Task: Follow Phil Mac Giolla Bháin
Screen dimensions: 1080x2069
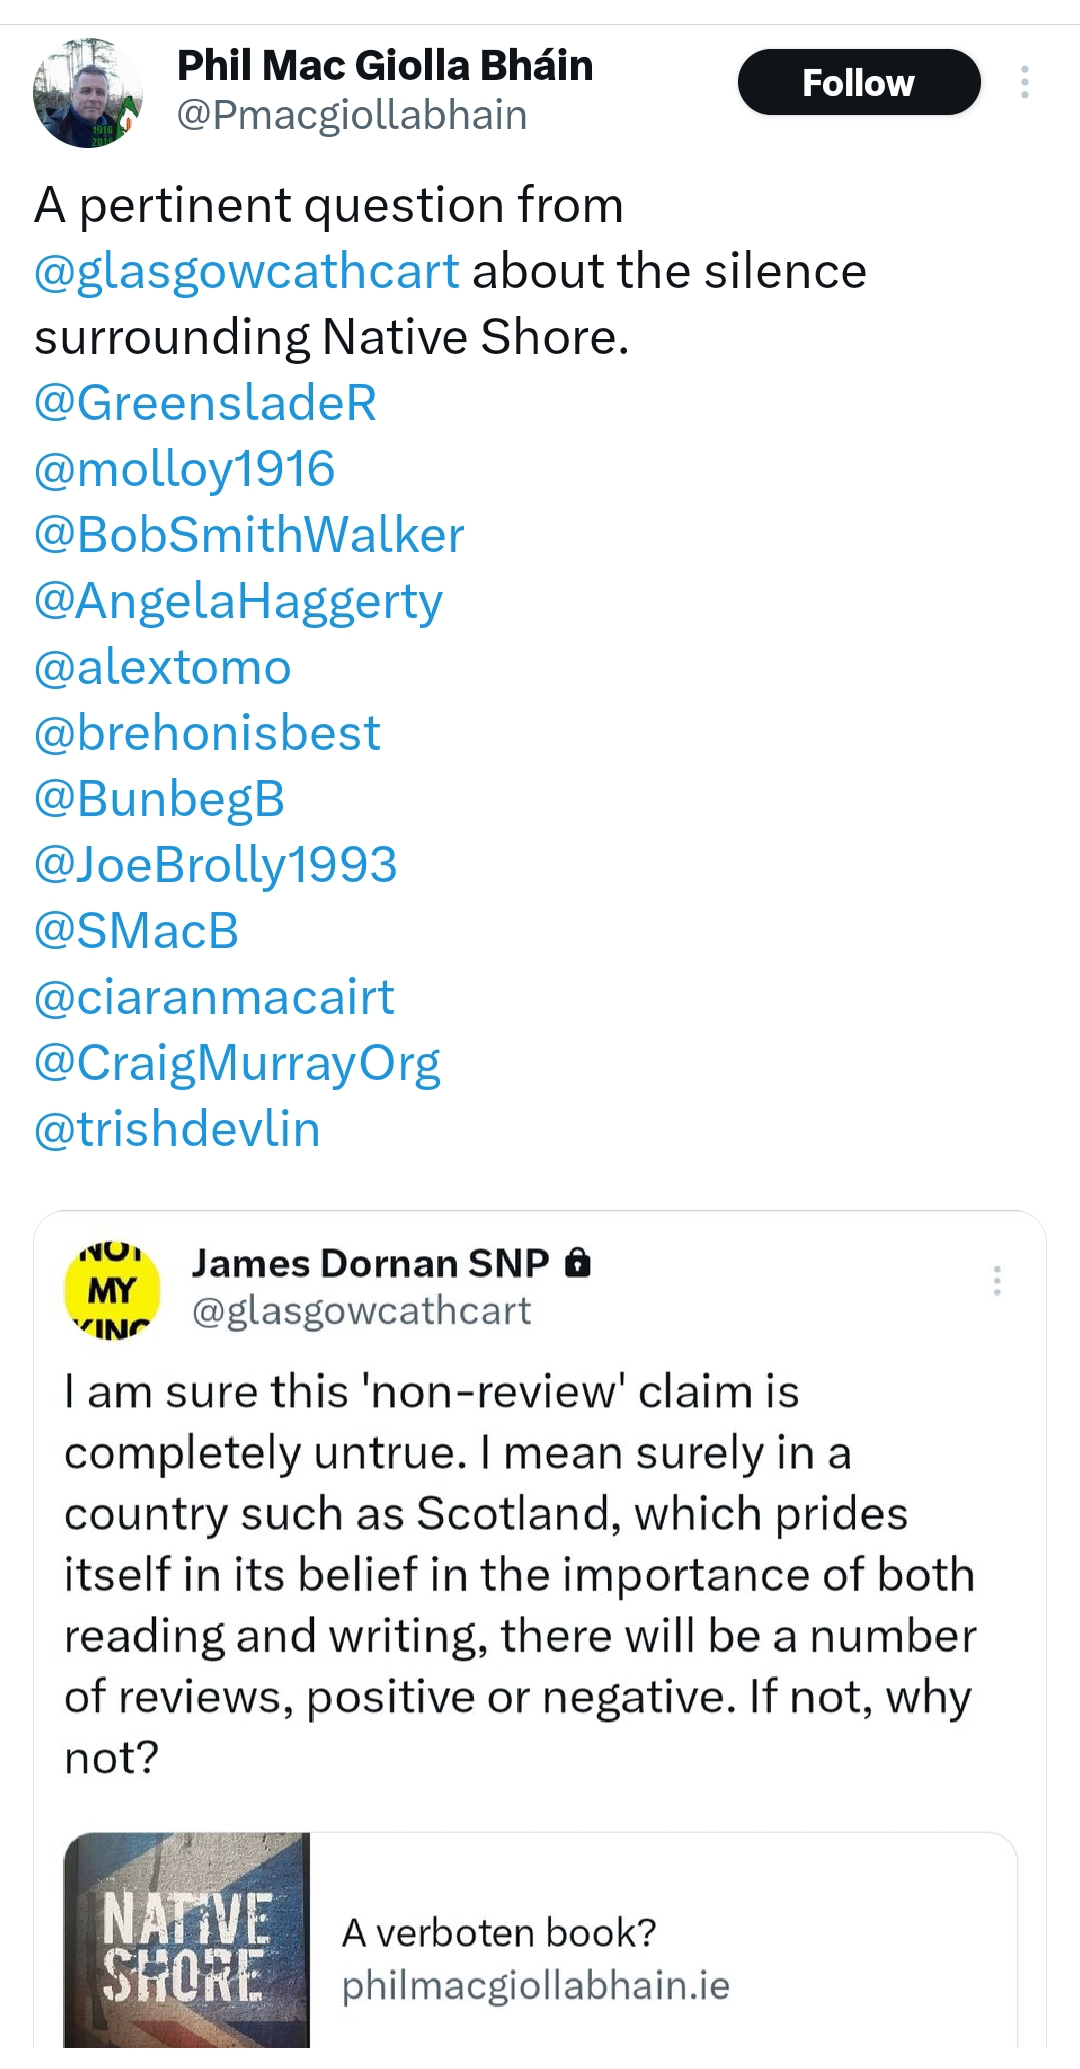Action: (x=859, y=82)
